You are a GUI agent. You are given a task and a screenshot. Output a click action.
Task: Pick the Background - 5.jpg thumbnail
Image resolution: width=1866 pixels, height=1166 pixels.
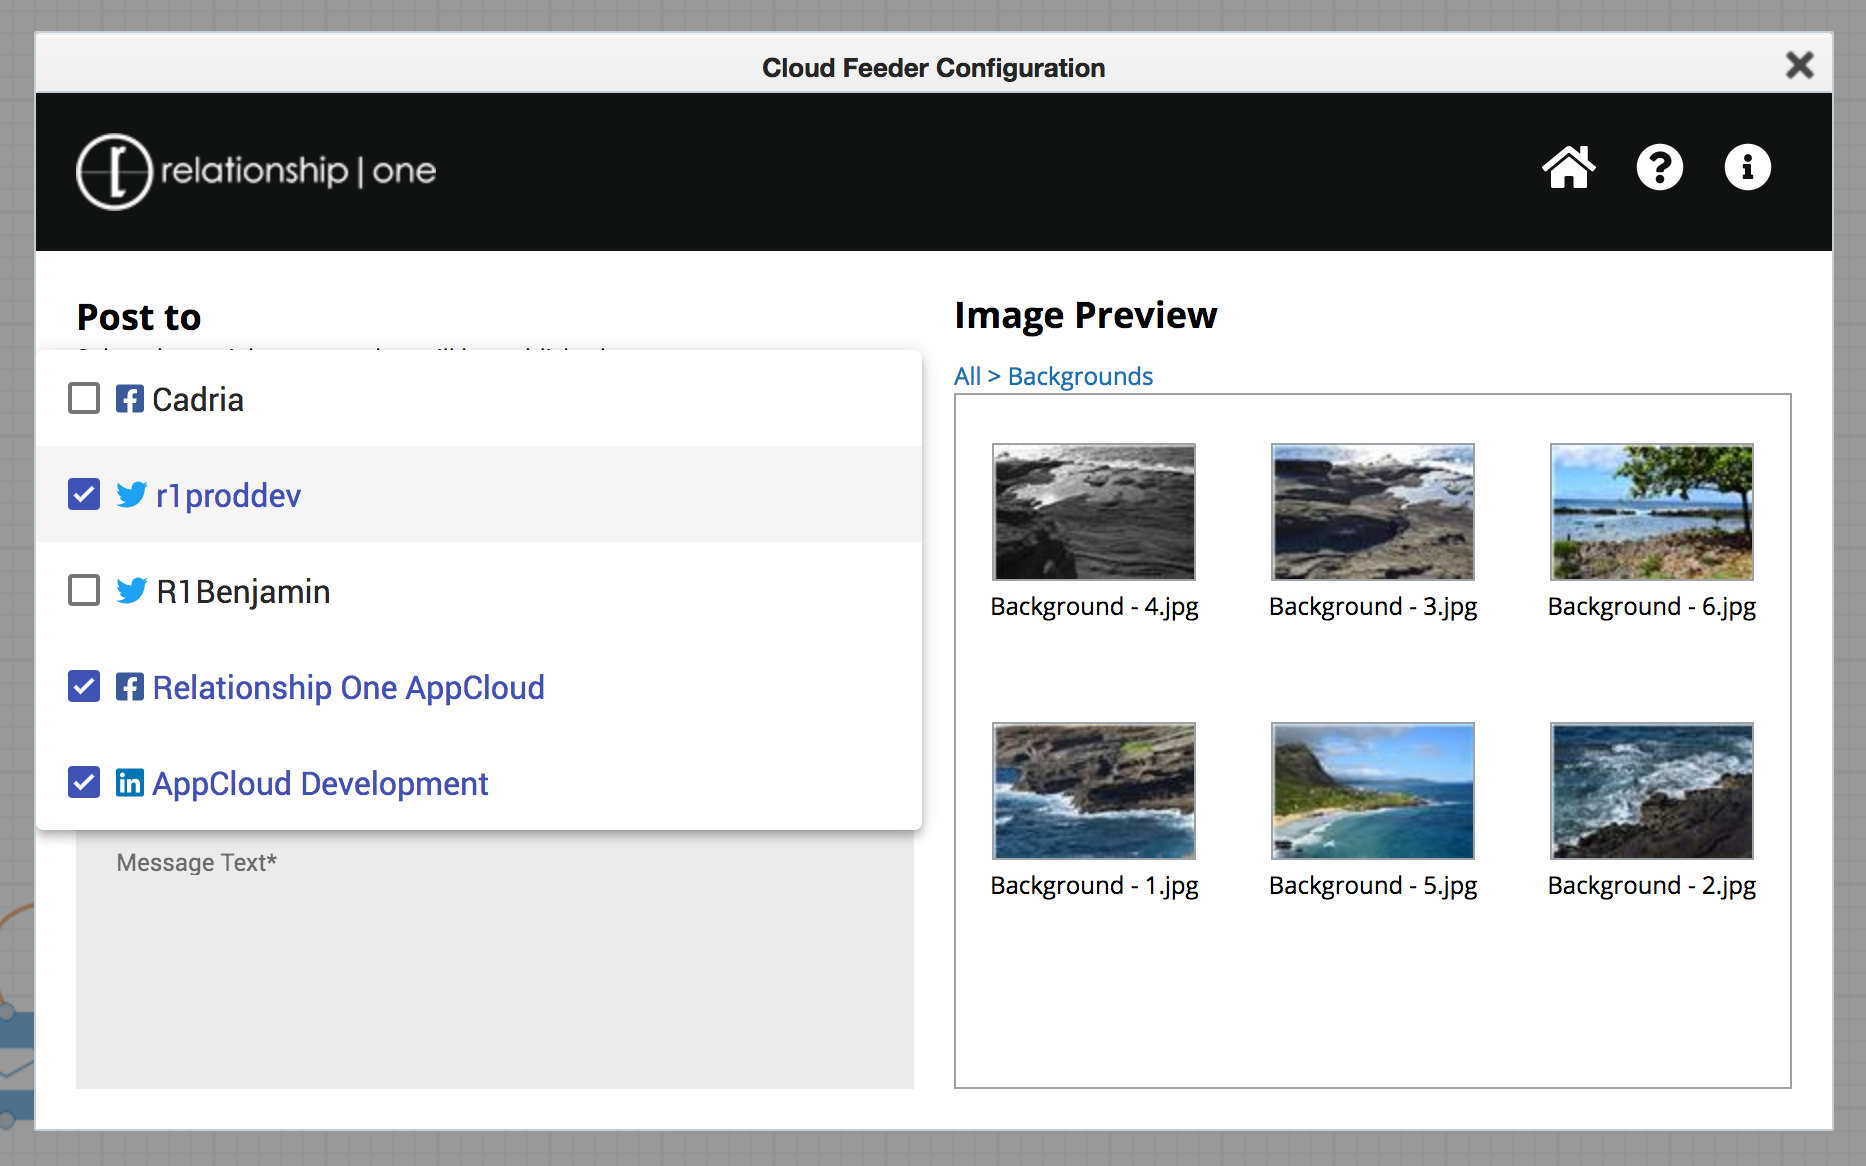pos(1372,791)
